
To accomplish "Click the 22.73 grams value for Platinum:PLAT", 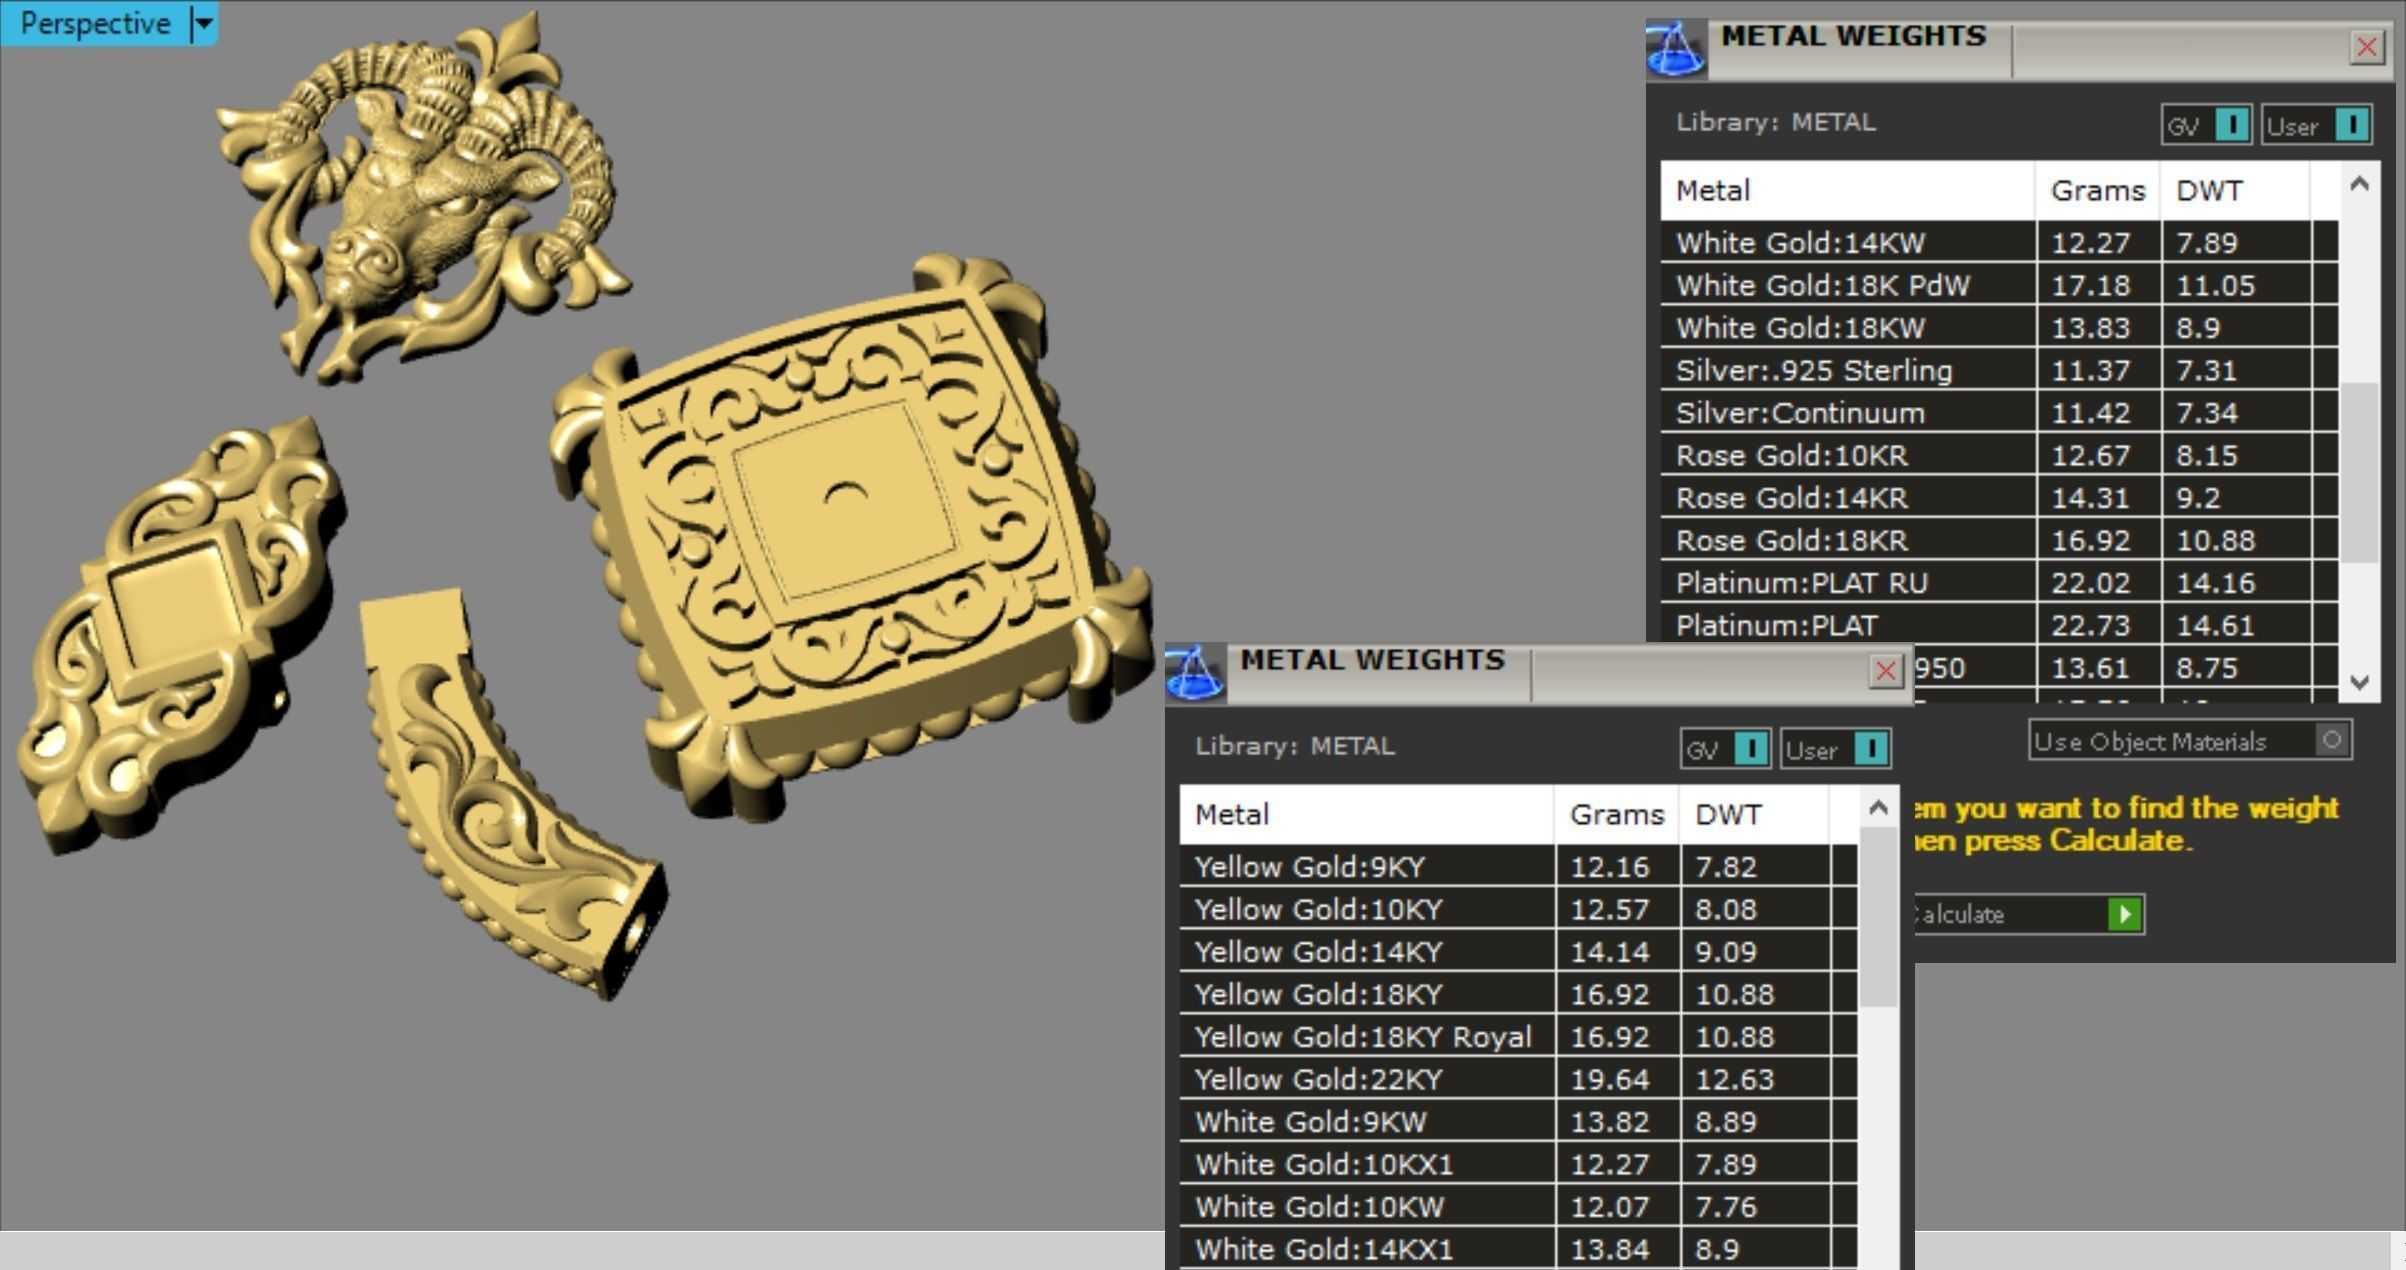I will [2091, 626].
